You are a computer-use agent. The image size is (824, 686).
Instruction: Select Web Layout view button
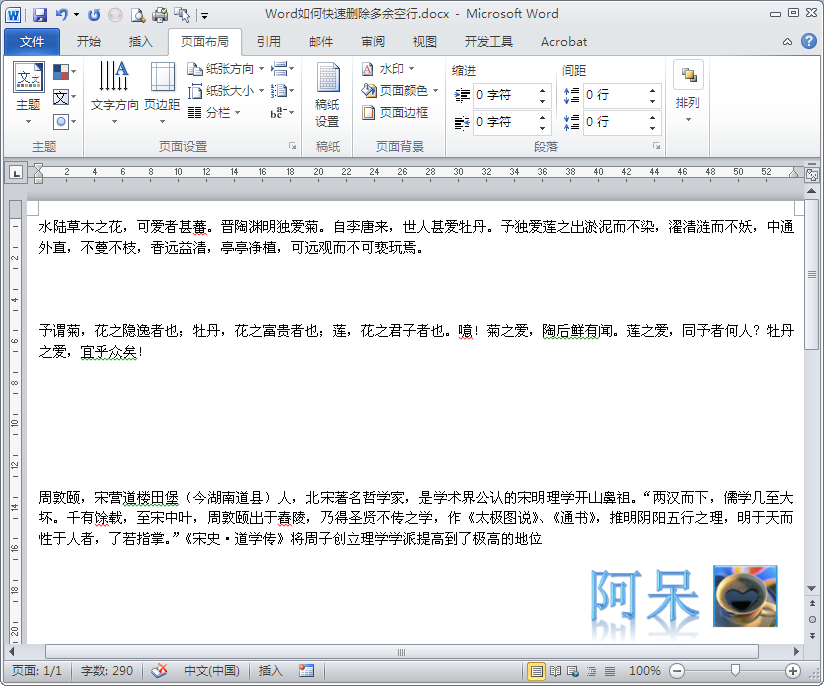click(573, 671)
